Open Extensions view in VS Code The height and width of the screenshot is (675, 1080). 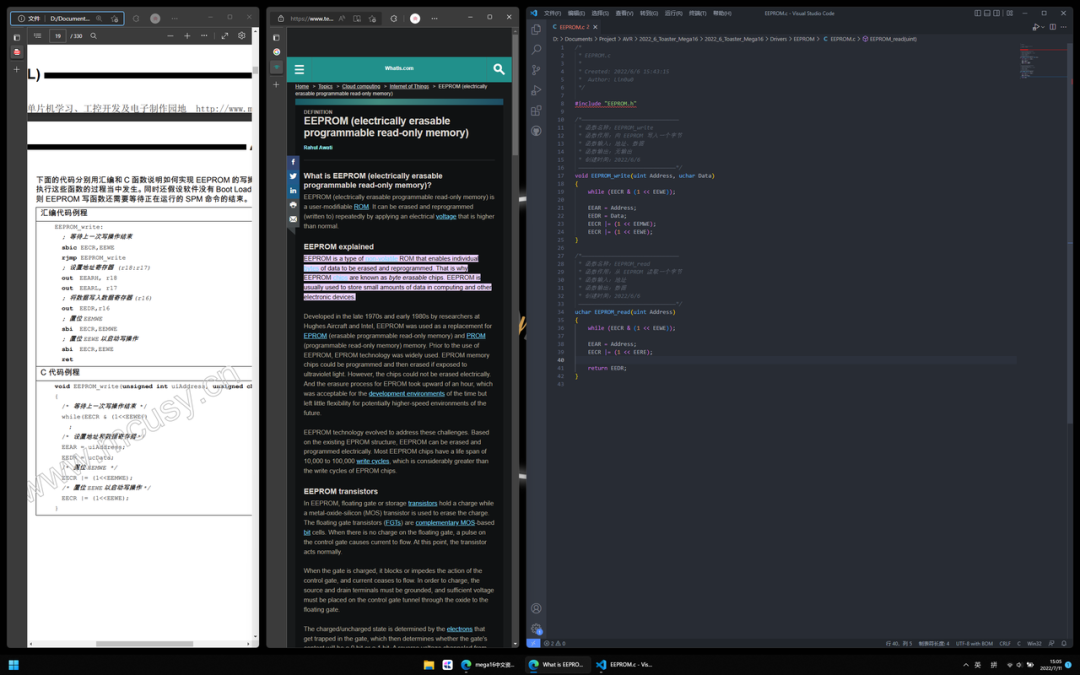(537, 111)
